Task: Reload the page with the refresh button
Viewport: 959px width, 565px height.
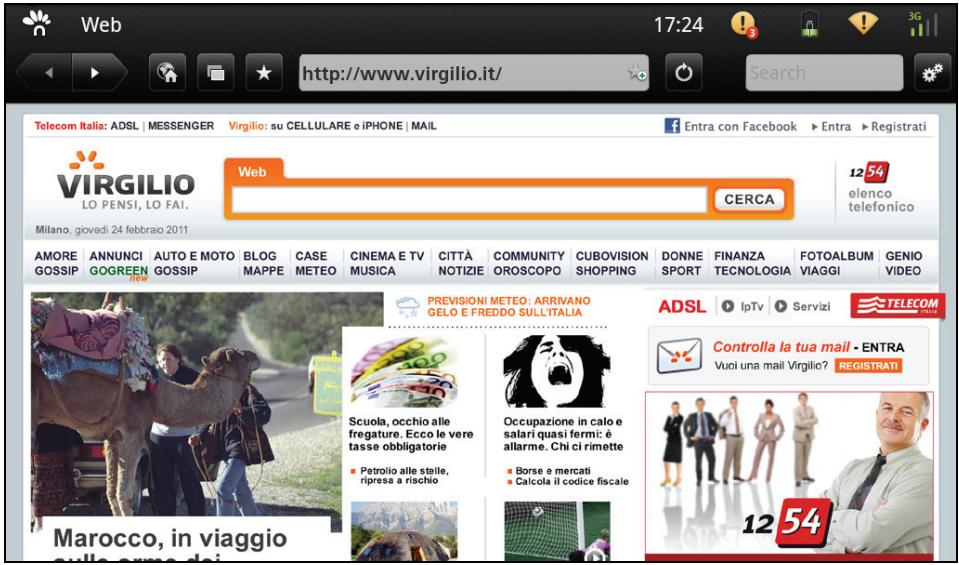Action: coord(684,73)
